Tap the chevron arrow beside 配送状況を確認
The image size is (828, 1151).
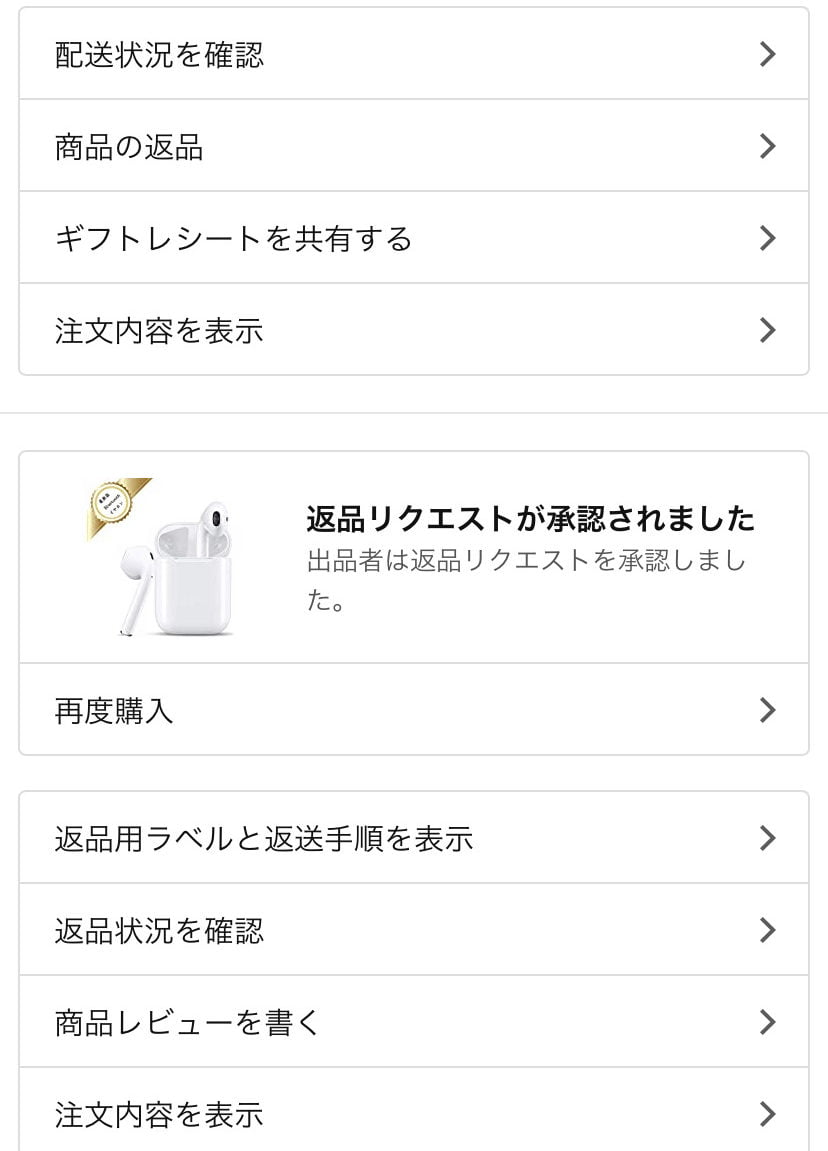(767, 55)
